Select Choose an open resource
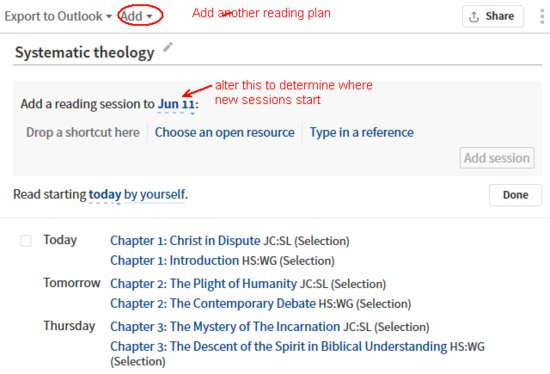Viewport: 550px width, 374px height. 224,132
